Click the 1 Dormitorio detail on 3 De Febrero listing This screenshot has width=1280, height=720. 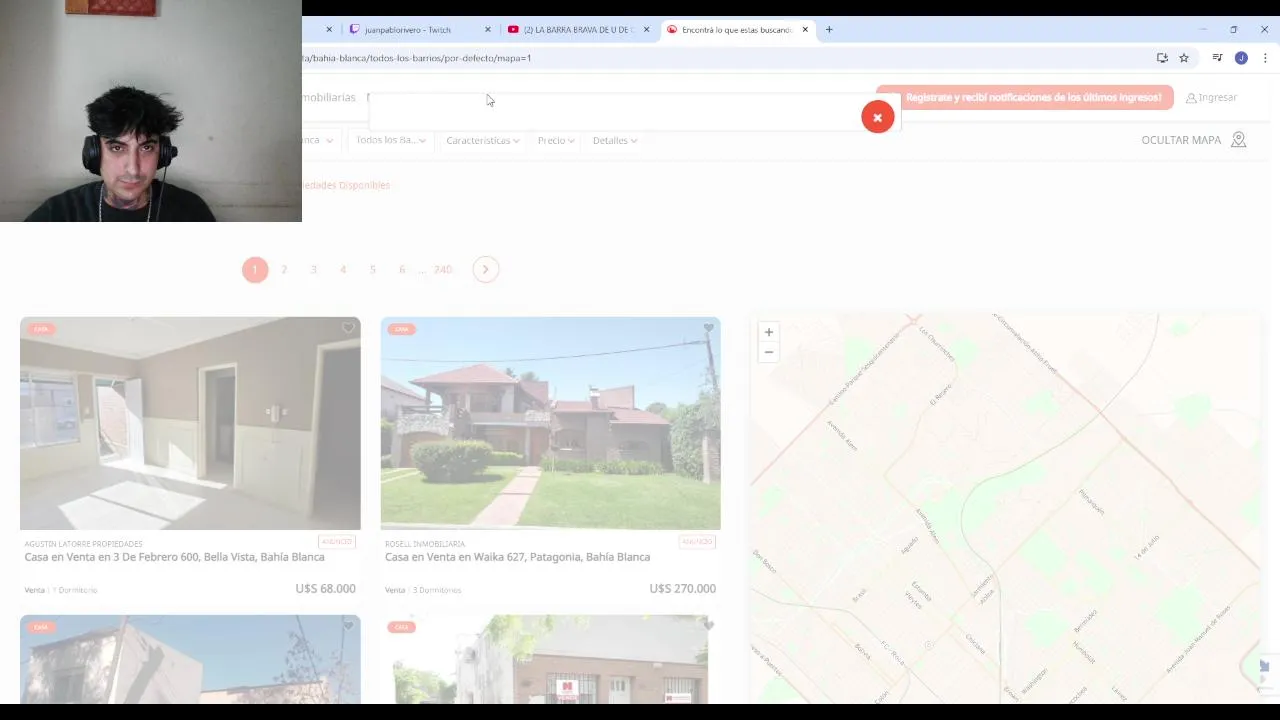coord(75,590)
